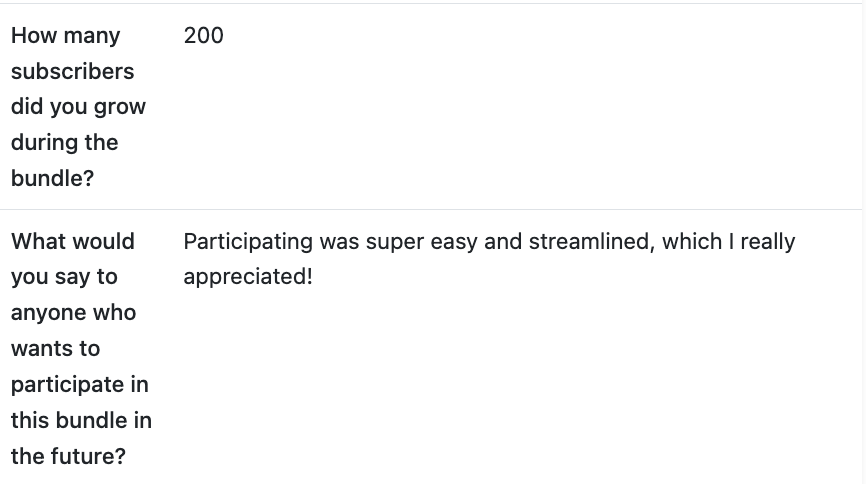Click the words 'which I really' in the answer
866x484 pixels.
coord(728,242)
